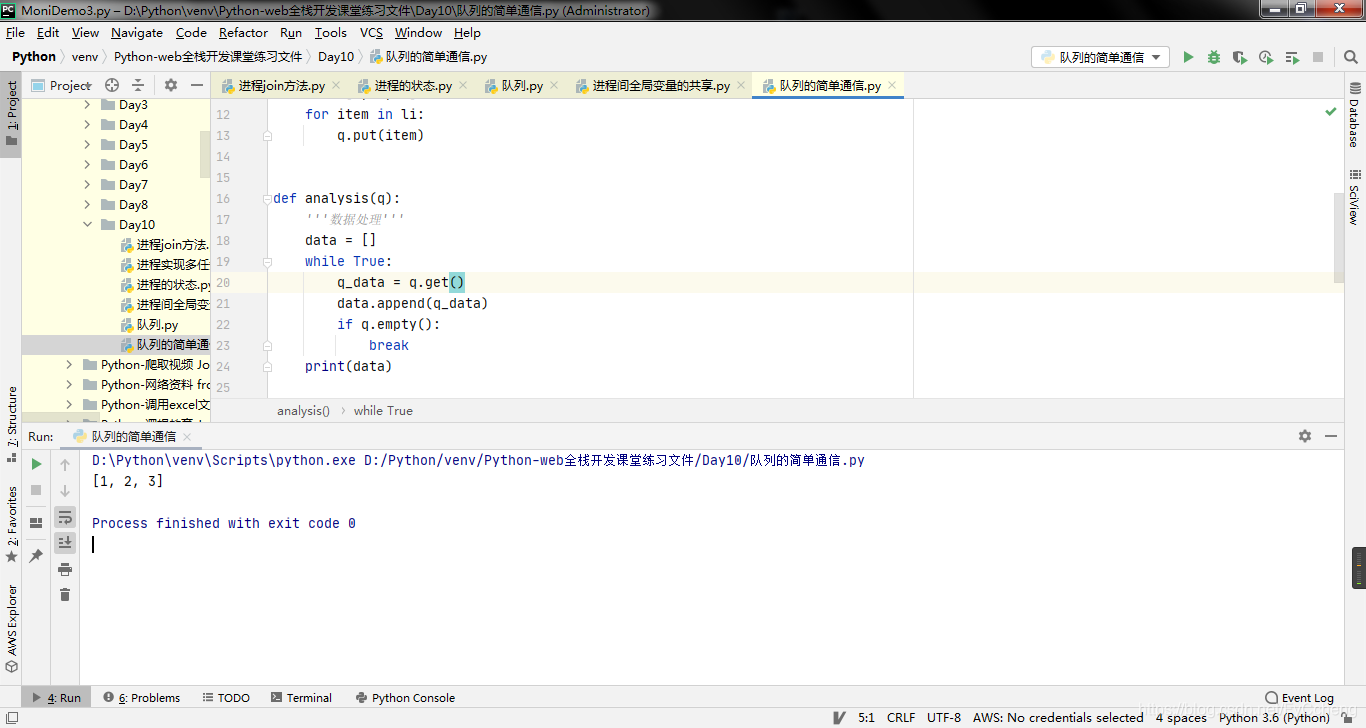
Task: Click the Profile icon in the top toolbar
Action: point(1266,57)
